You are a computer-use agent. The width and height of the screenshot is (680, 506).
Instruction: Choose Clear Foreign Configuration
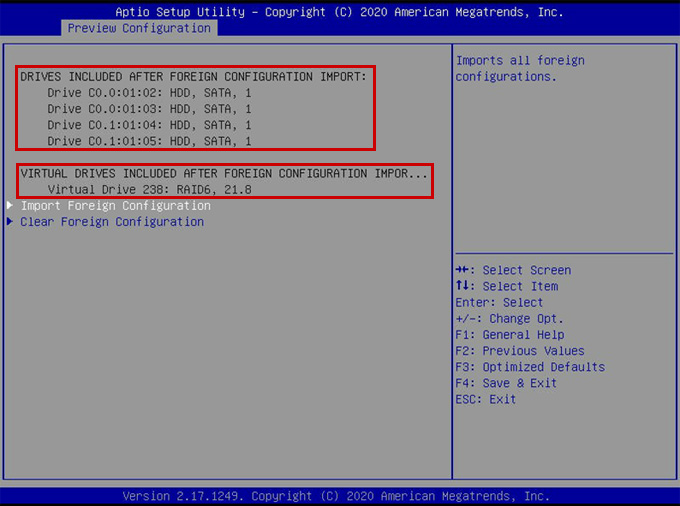point(112,222)
